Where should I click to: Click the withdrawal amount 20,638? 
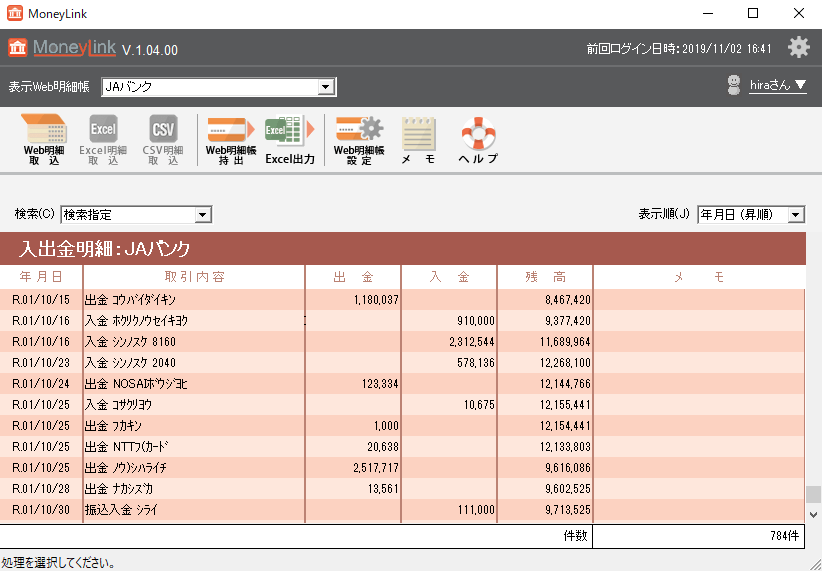click(383, 447)
